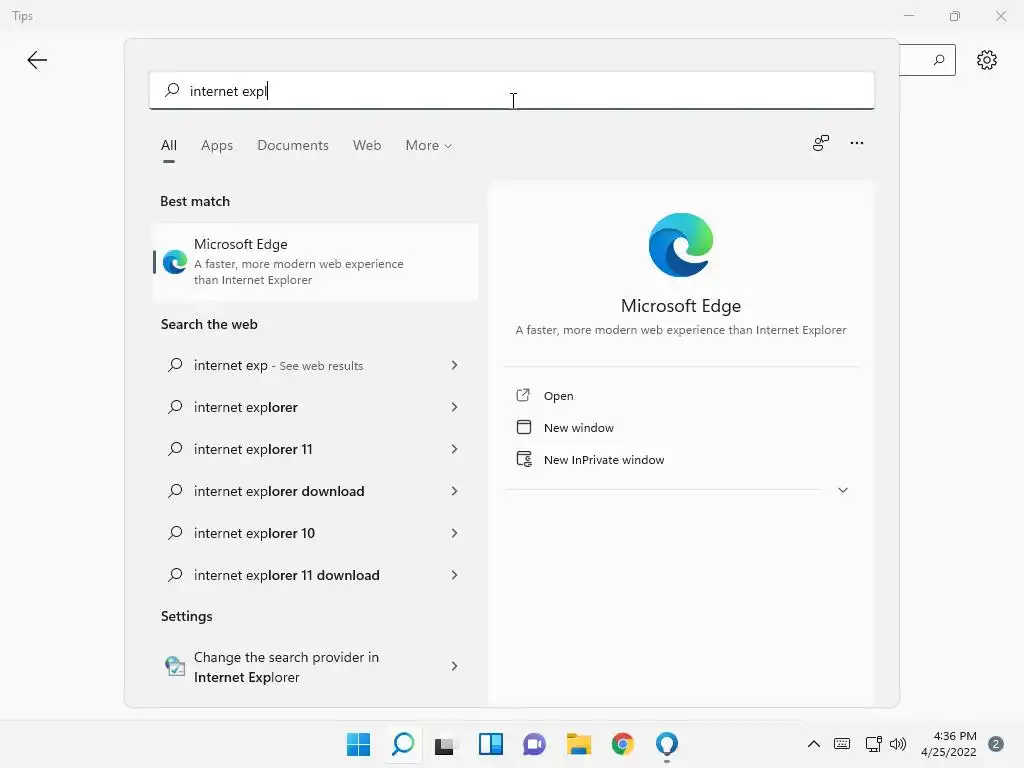Select 'internet exp - See web results'
1024x768 pixels.
[278, 365]
